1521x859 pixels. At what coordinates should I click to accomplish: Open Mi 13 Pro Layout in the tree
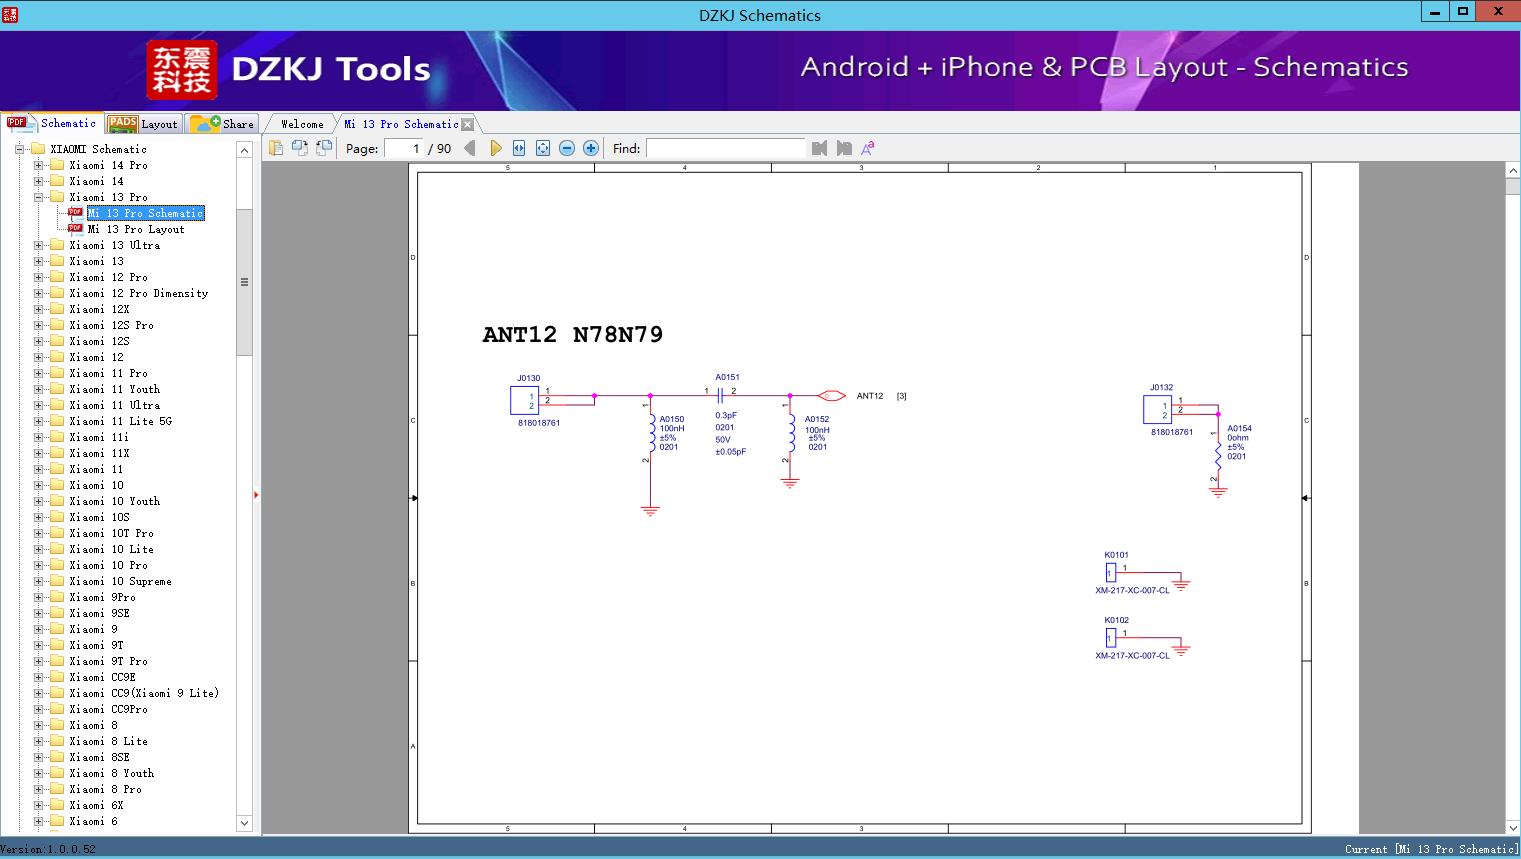click(x=136, y=229)
